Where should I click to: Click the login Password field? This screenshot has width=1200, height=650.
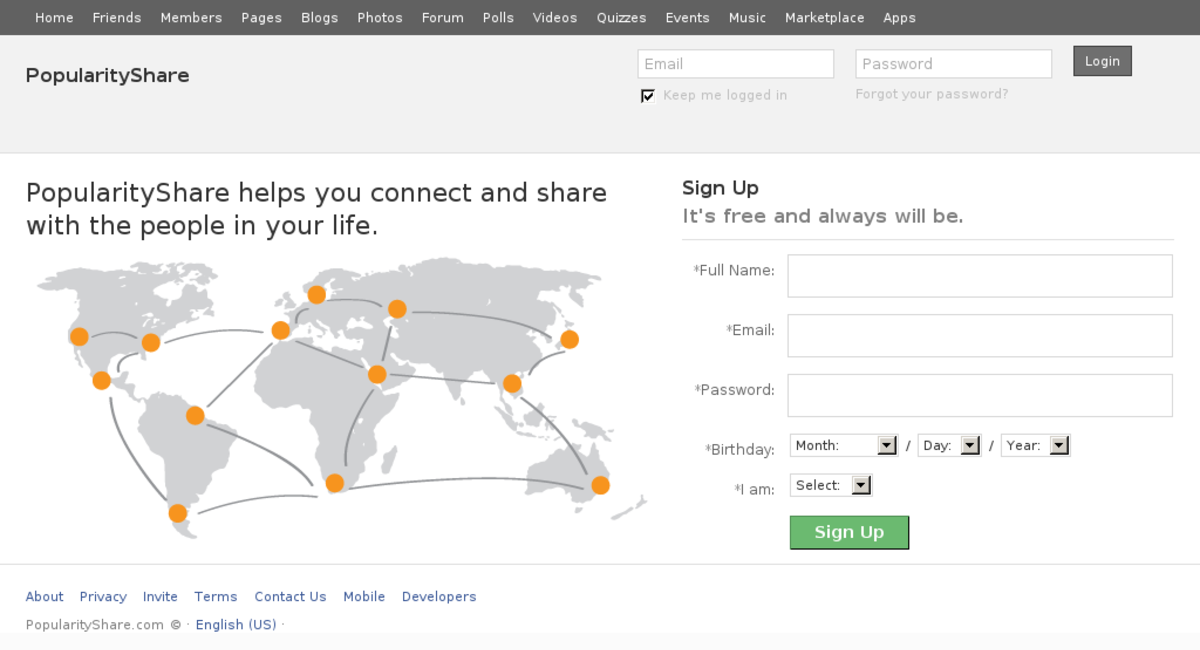point(953,64)
